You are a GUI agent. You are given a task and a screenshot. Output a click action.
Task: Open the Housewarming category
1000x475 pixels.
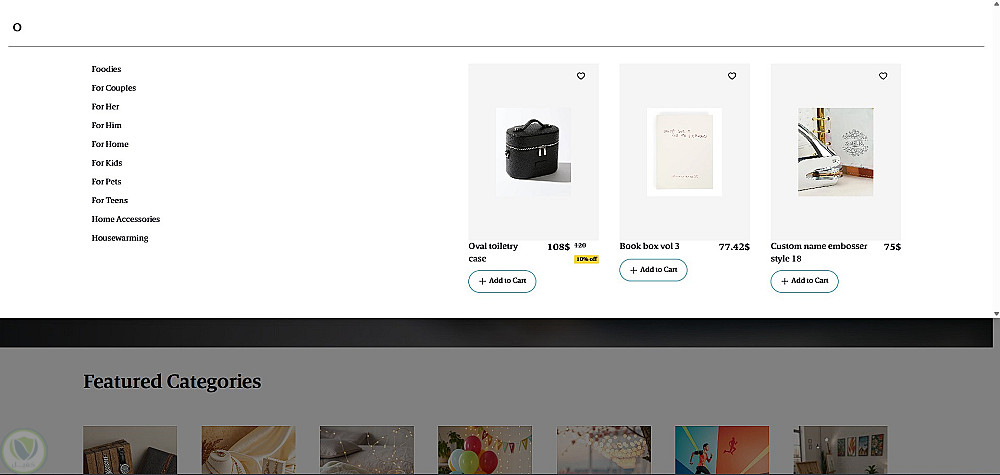[120, 238]
